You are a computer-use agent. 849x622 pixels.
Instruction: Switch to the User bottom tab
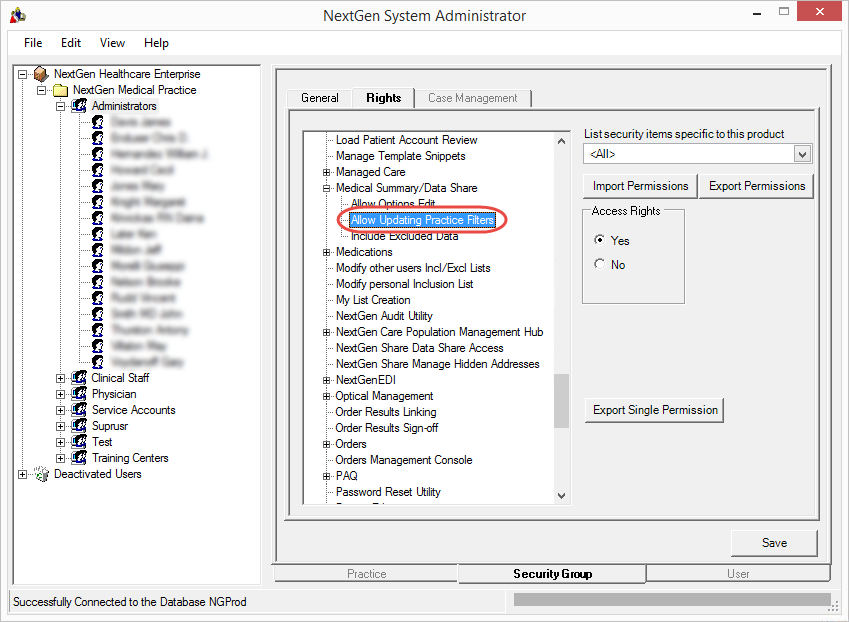(738, 574)
